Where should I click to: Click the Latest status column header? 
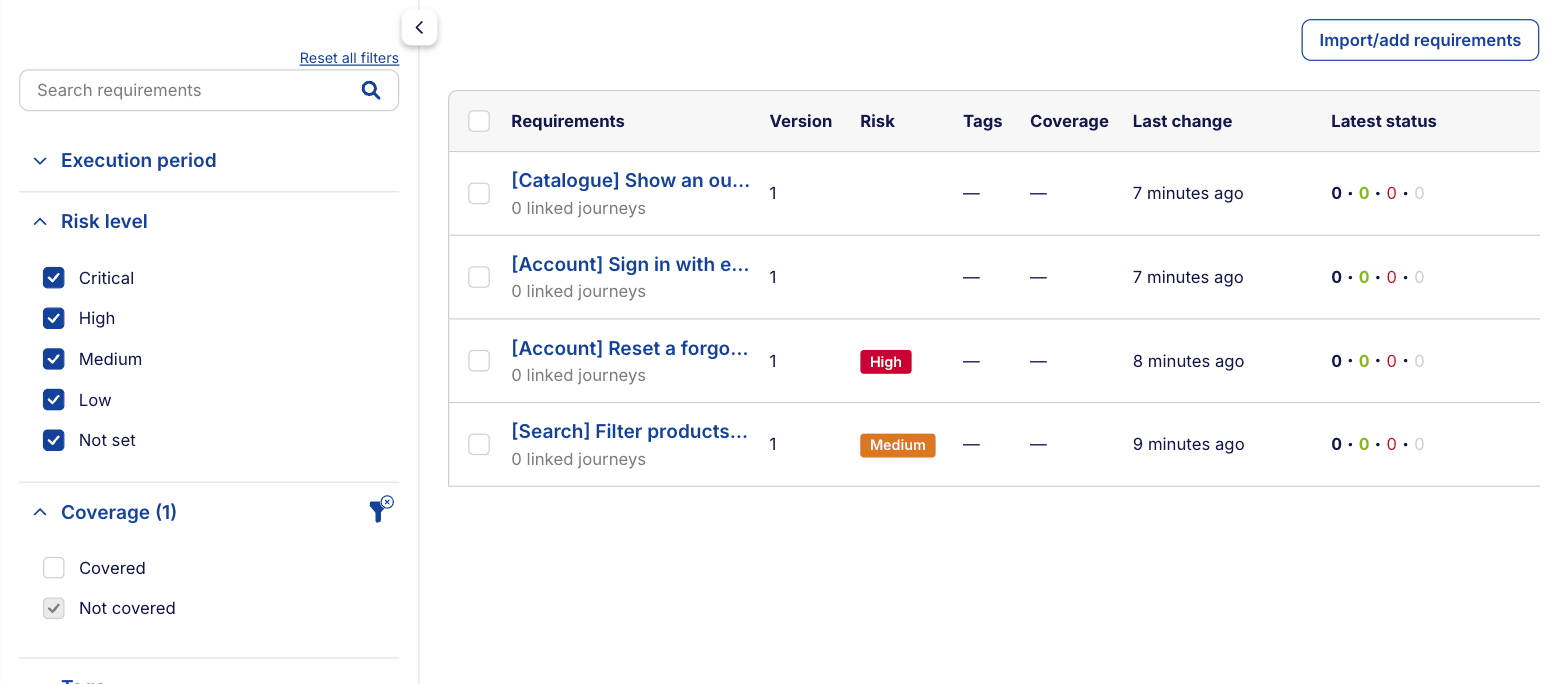click(x=1384, y=121)
